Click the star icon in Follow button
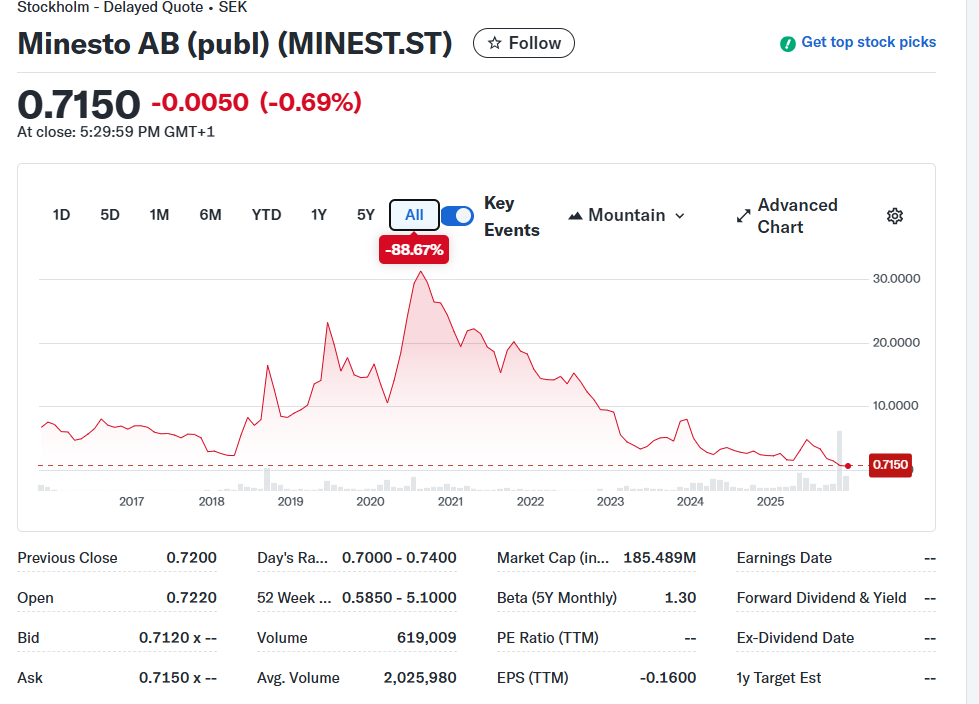The width and height of the screenshot is (979, 704). coord(494,43)
